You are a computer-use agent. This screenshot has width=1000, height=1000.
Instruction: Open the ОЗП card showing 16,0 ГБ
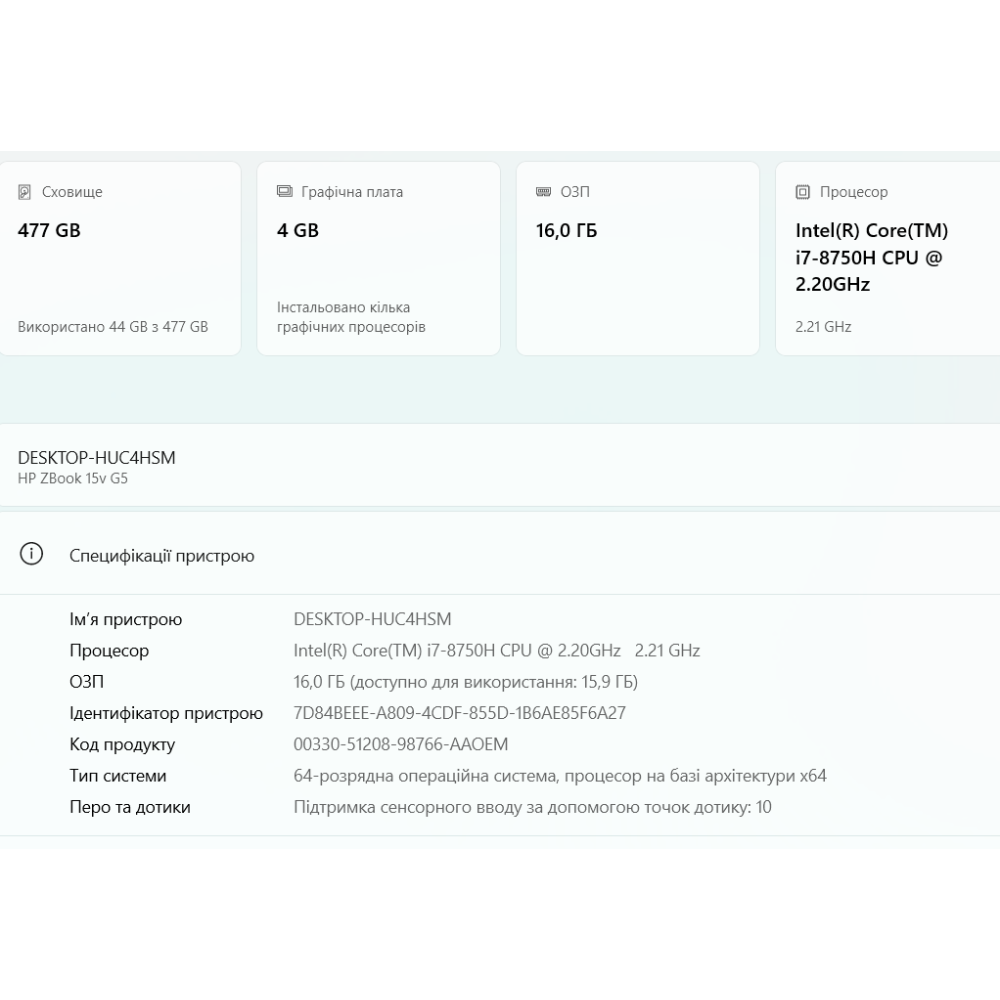coord(637,260)
